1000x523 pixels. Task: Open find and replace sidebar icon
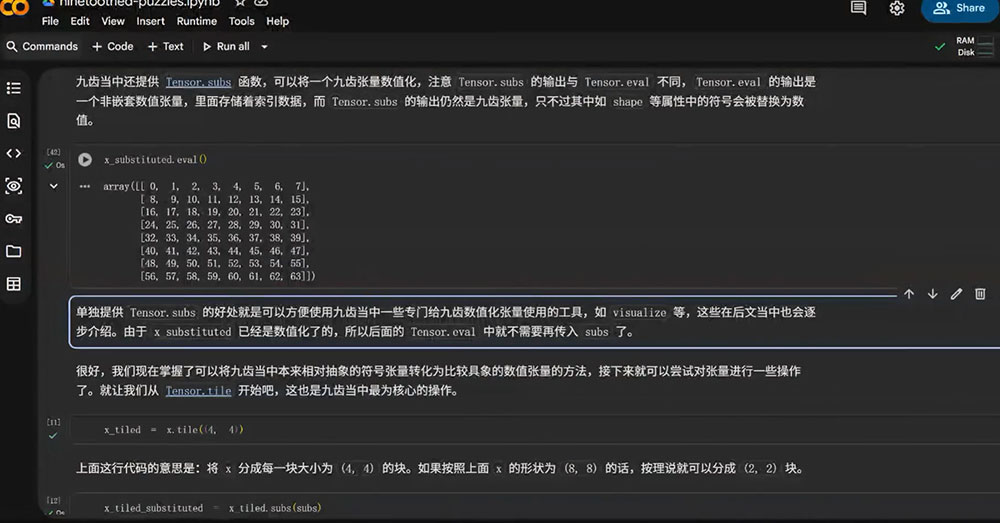tap(13, 121)
